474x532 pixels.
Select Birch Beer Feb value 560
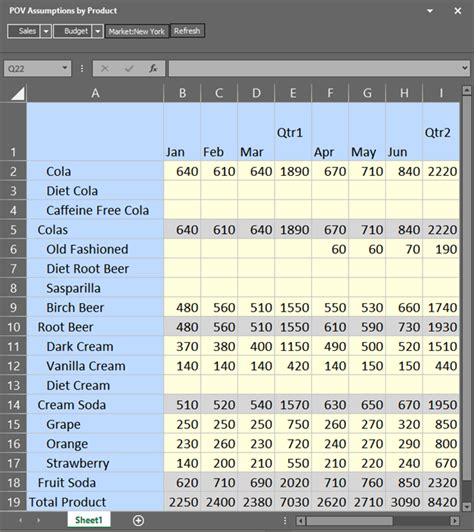[219, 307]
